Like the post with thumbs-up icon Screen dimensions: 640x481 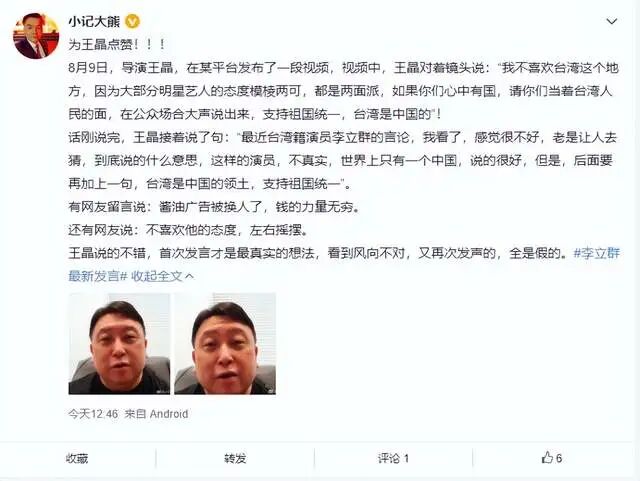coord(547,457)
